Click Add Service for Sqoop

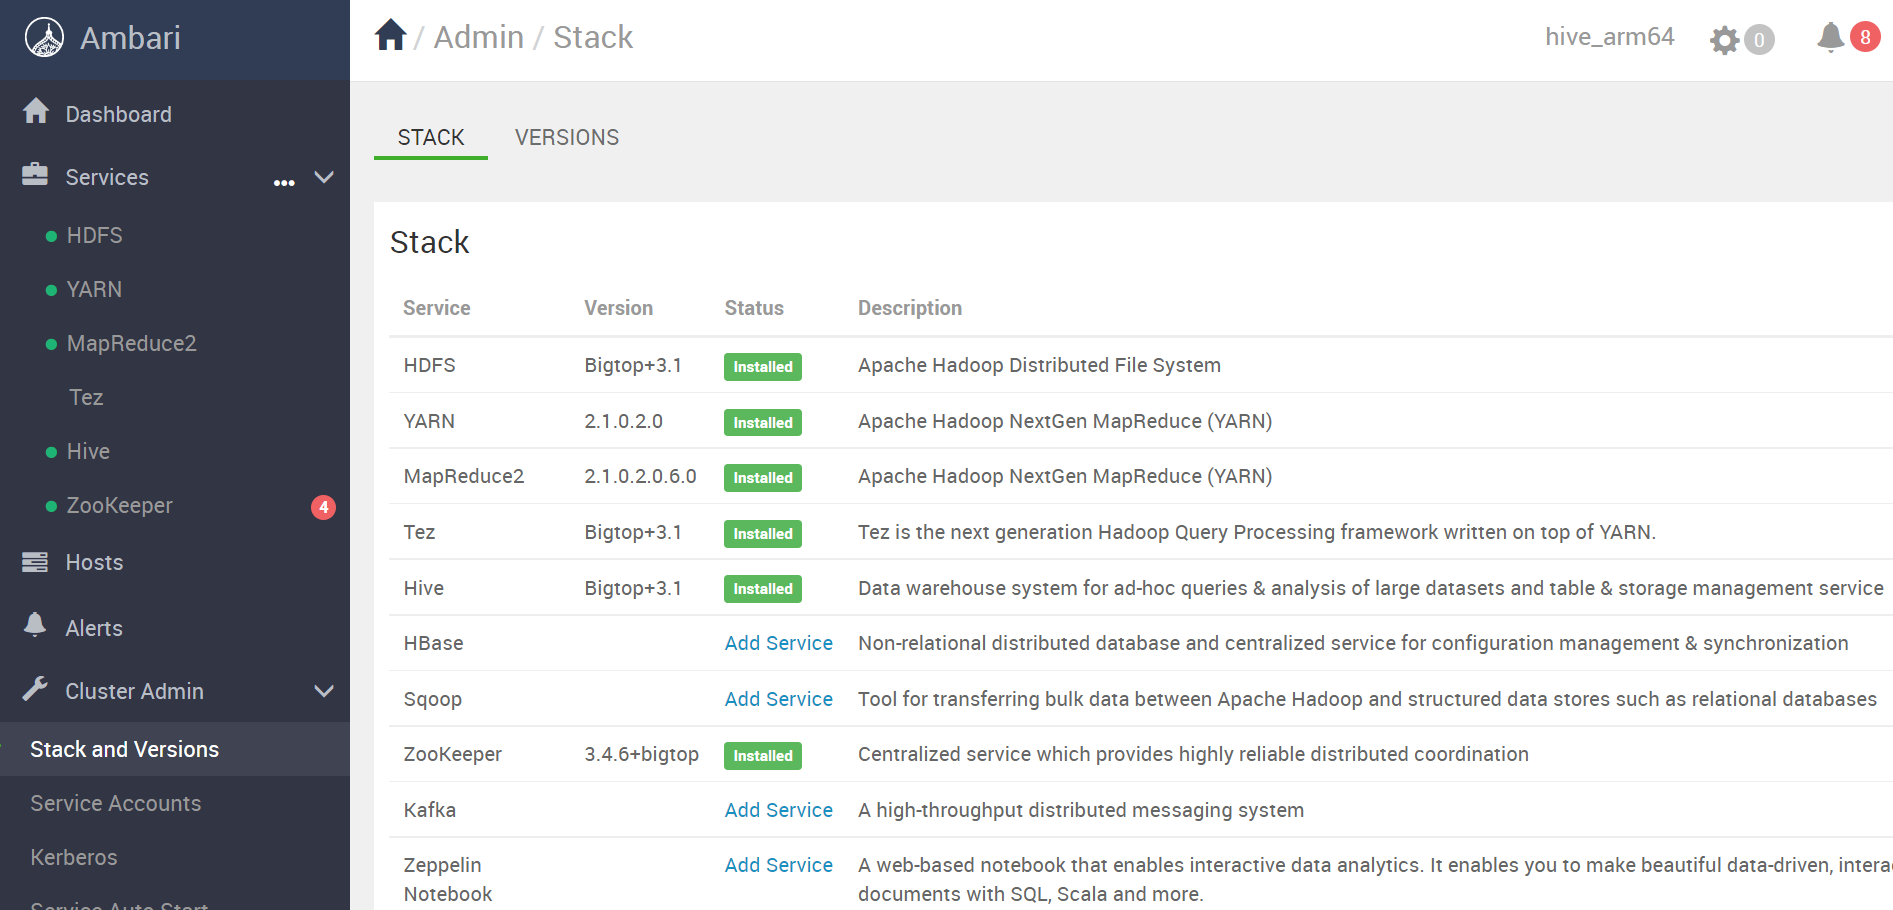pos(778,699)
